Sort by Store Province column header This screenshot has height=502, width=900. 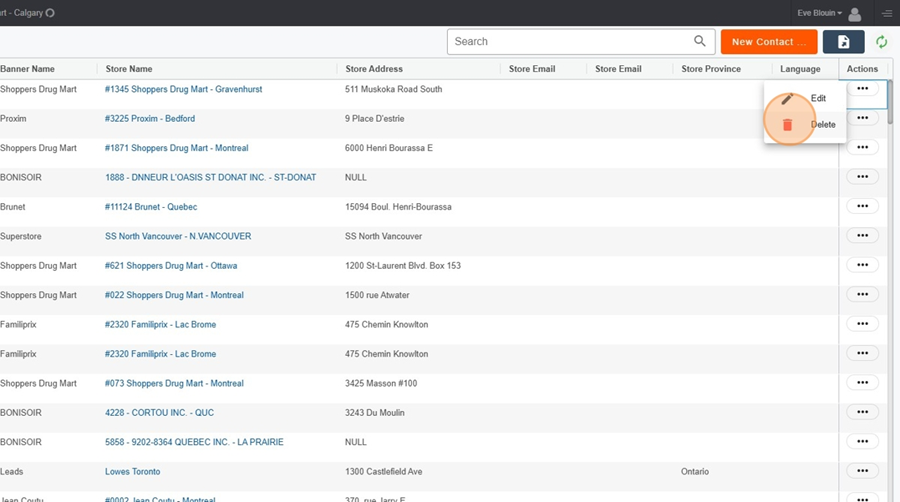[711, 69]
